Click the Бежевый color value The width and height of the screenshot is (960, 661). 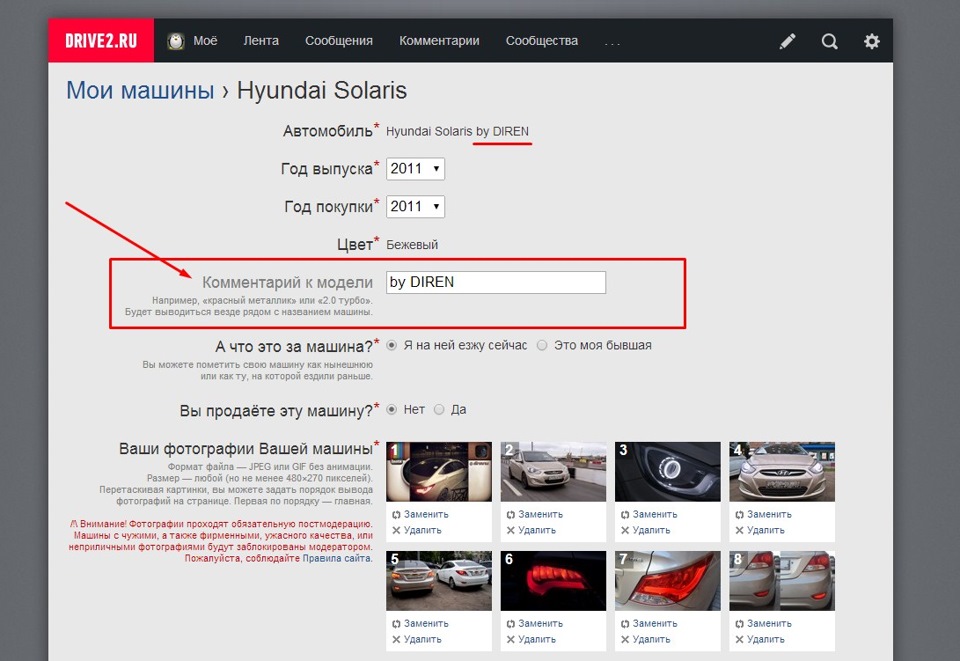412,245
